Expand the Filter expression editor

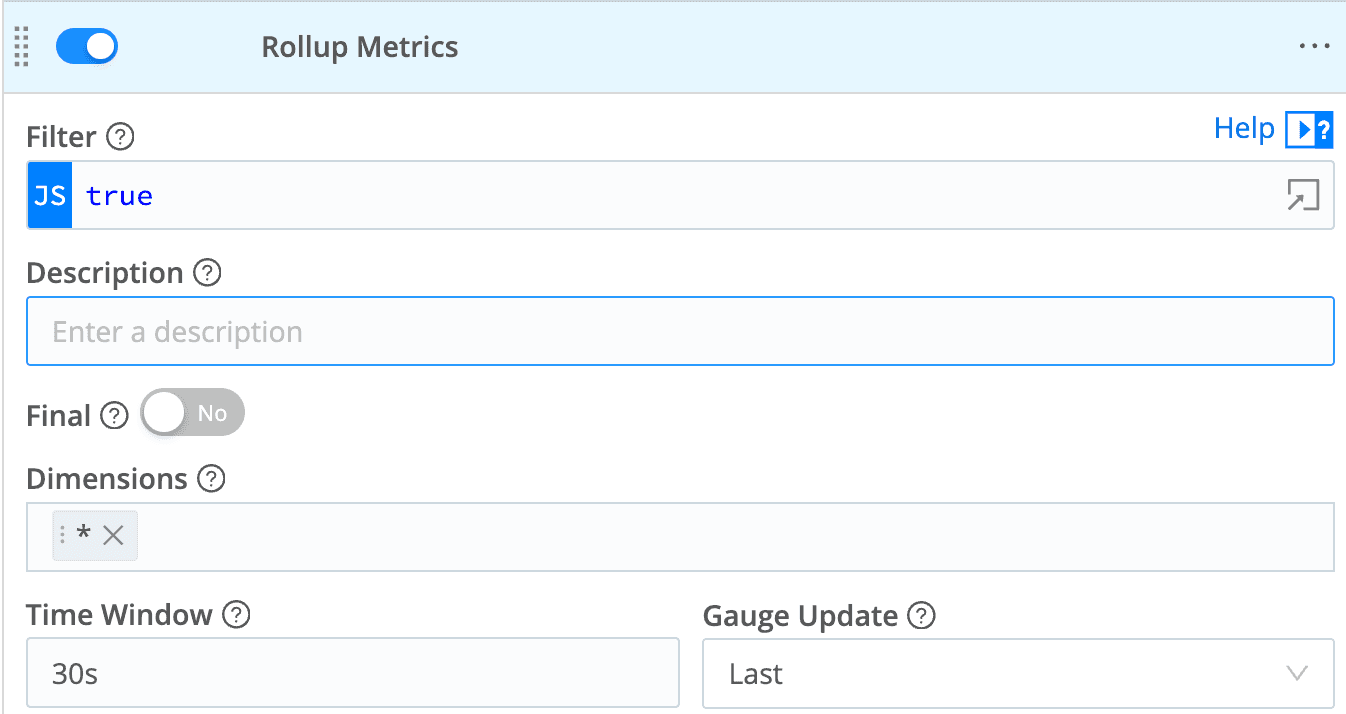point(1303,196)
